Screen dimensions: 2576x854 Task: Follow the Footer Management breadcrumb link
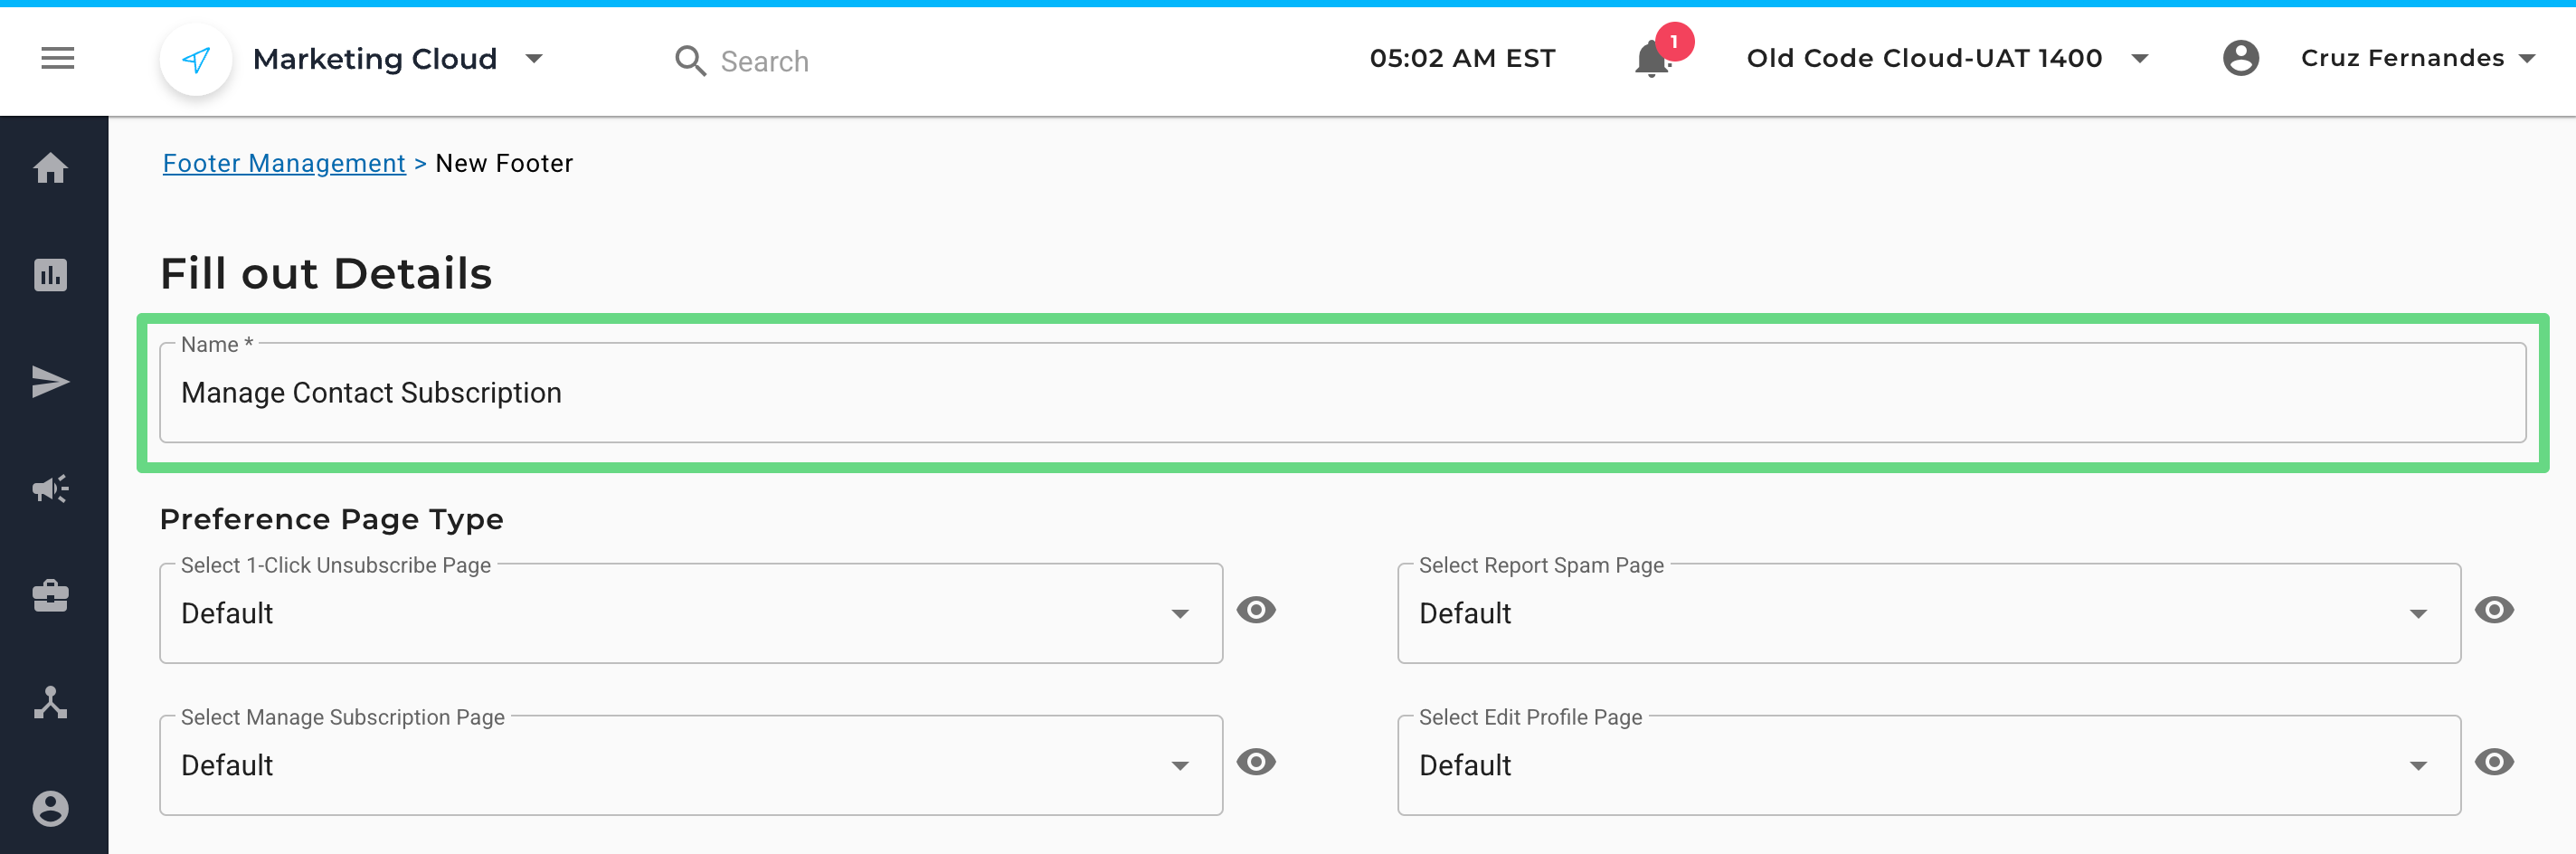click(x=284, y=163)
